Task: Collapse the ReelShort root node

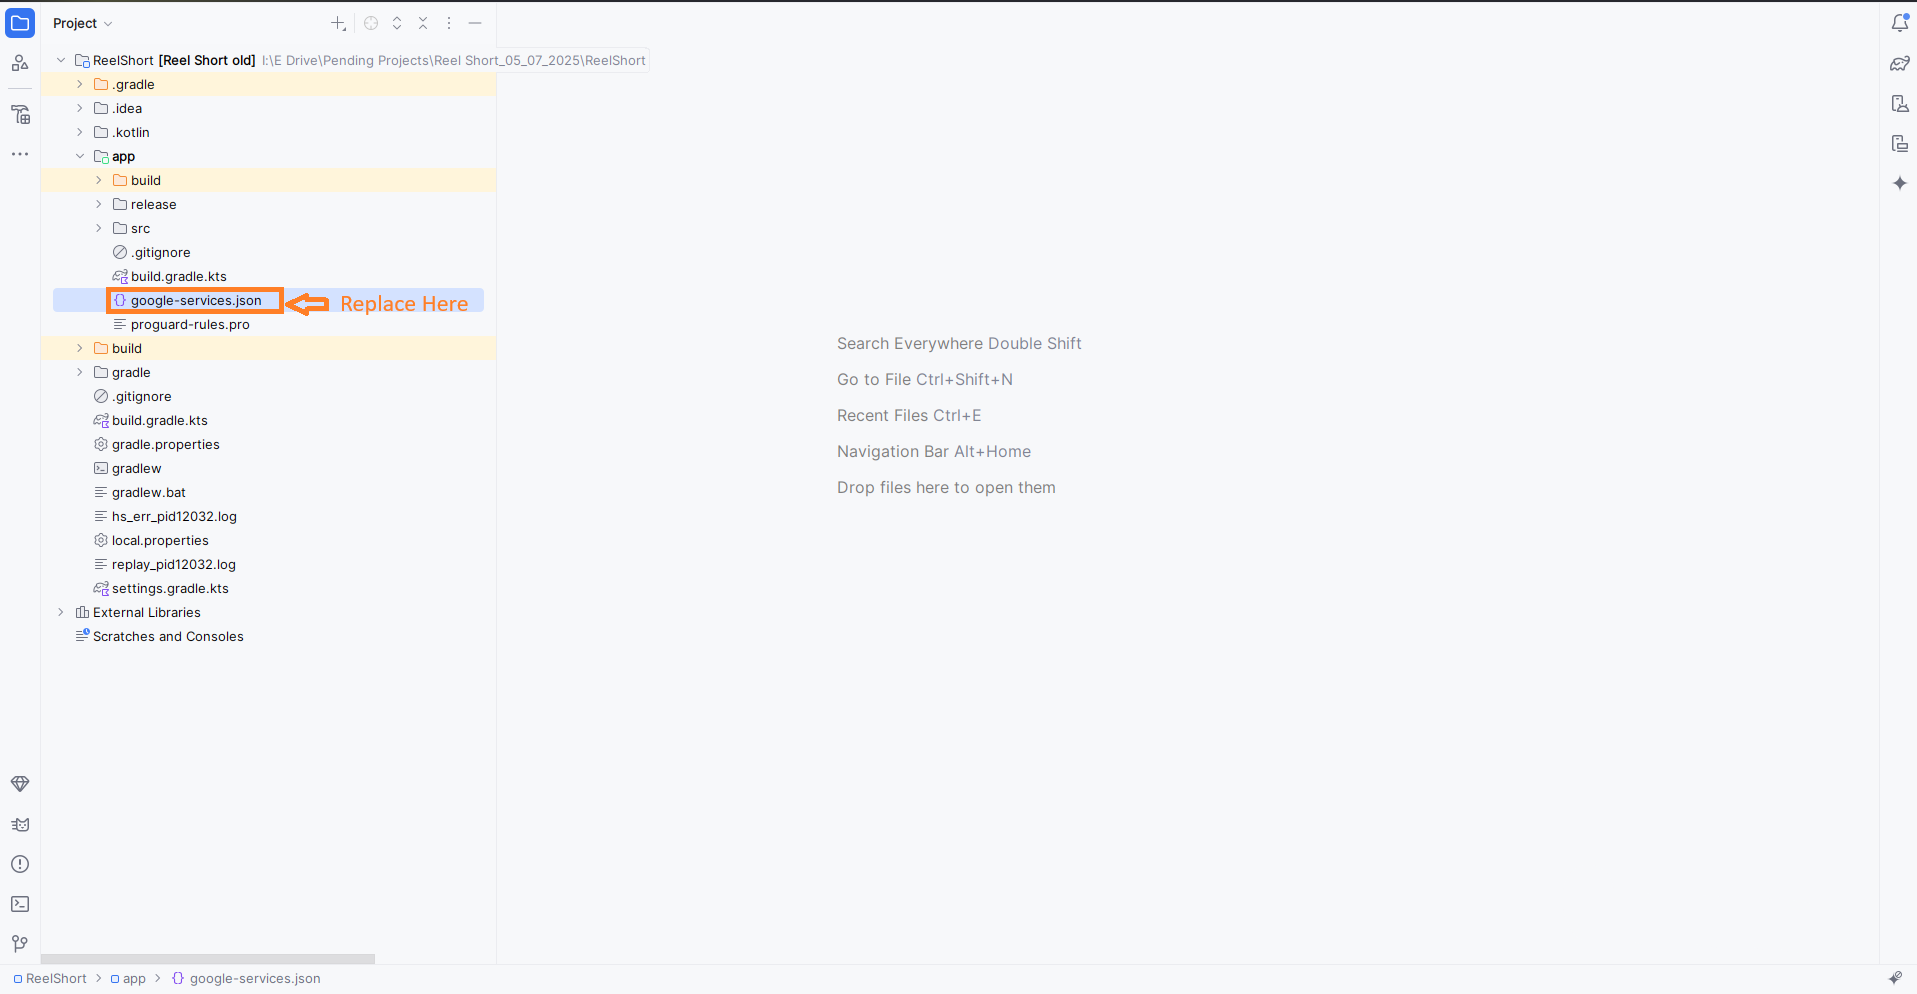Action: pos(61,60)
